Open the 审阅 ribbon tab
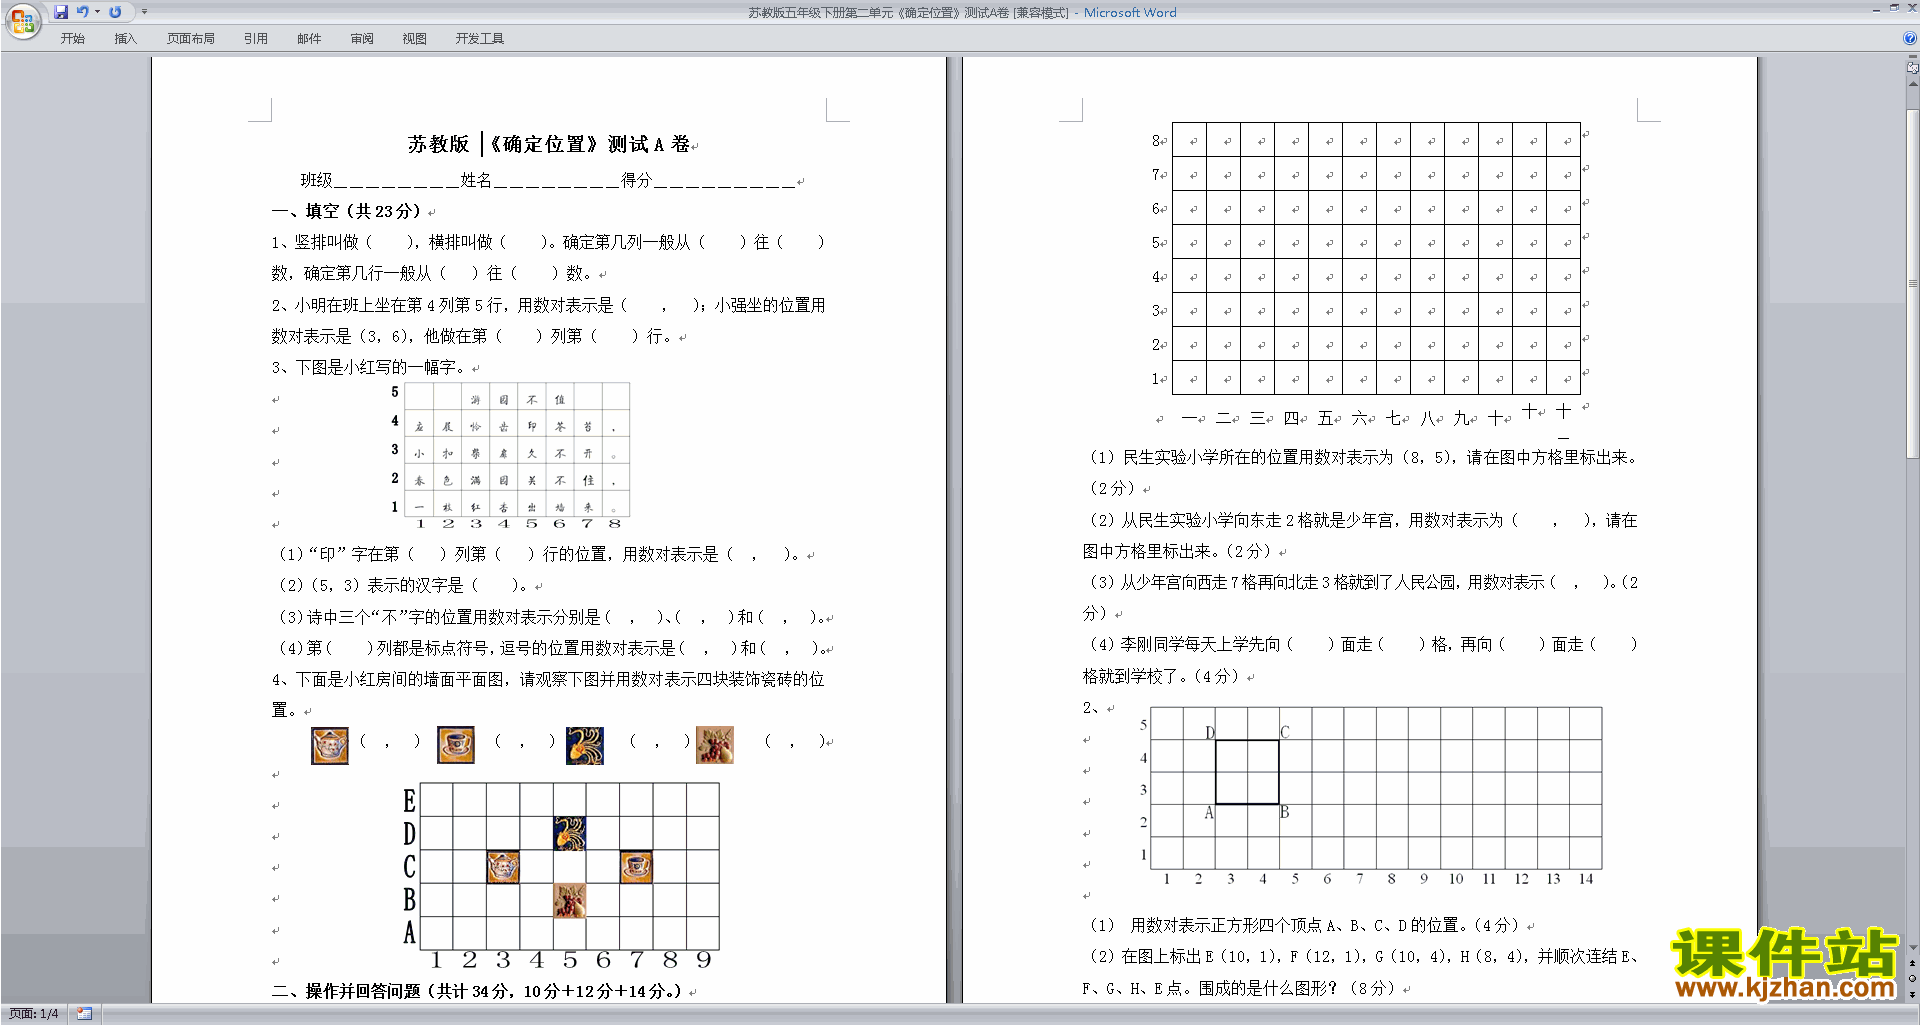The width and height of the screenshot is (1920, 1025). pos(362,39)
